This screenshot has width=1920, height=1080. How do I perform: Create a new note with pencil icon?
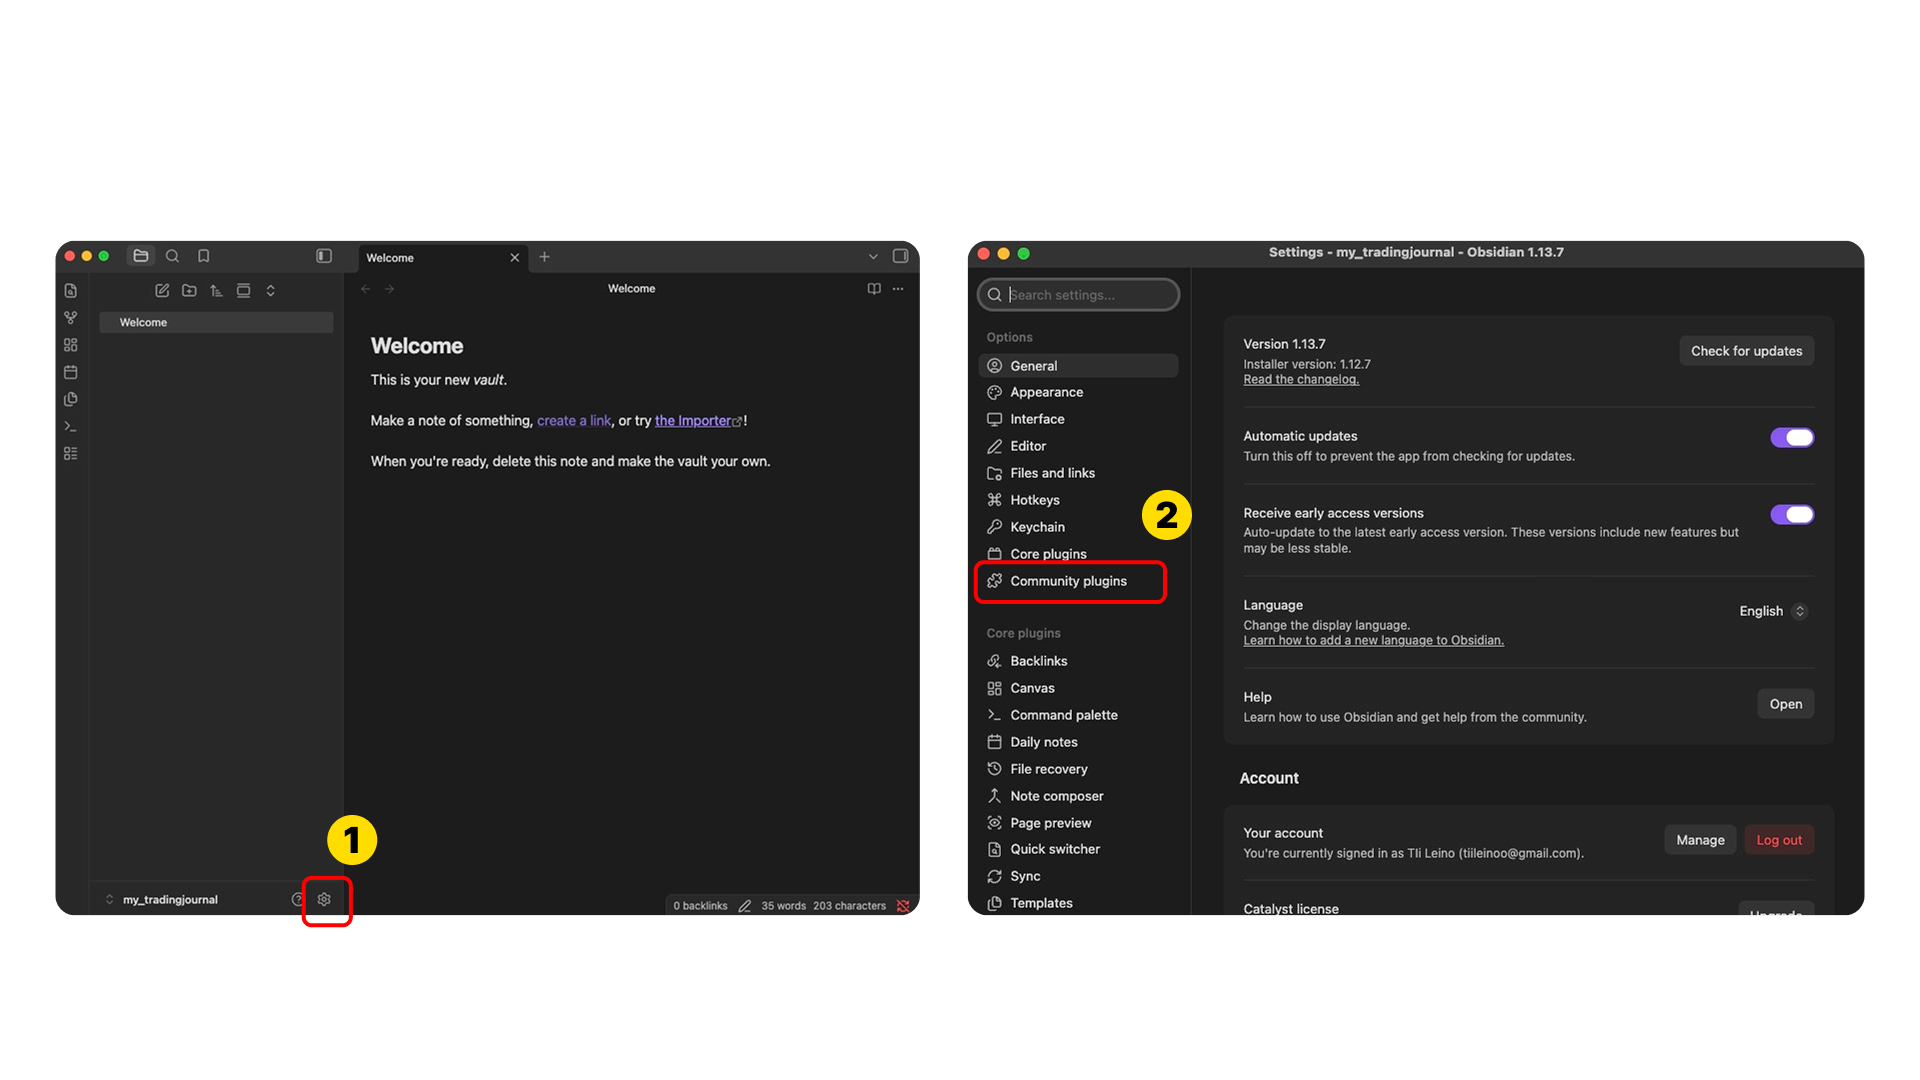pos(162,291)
